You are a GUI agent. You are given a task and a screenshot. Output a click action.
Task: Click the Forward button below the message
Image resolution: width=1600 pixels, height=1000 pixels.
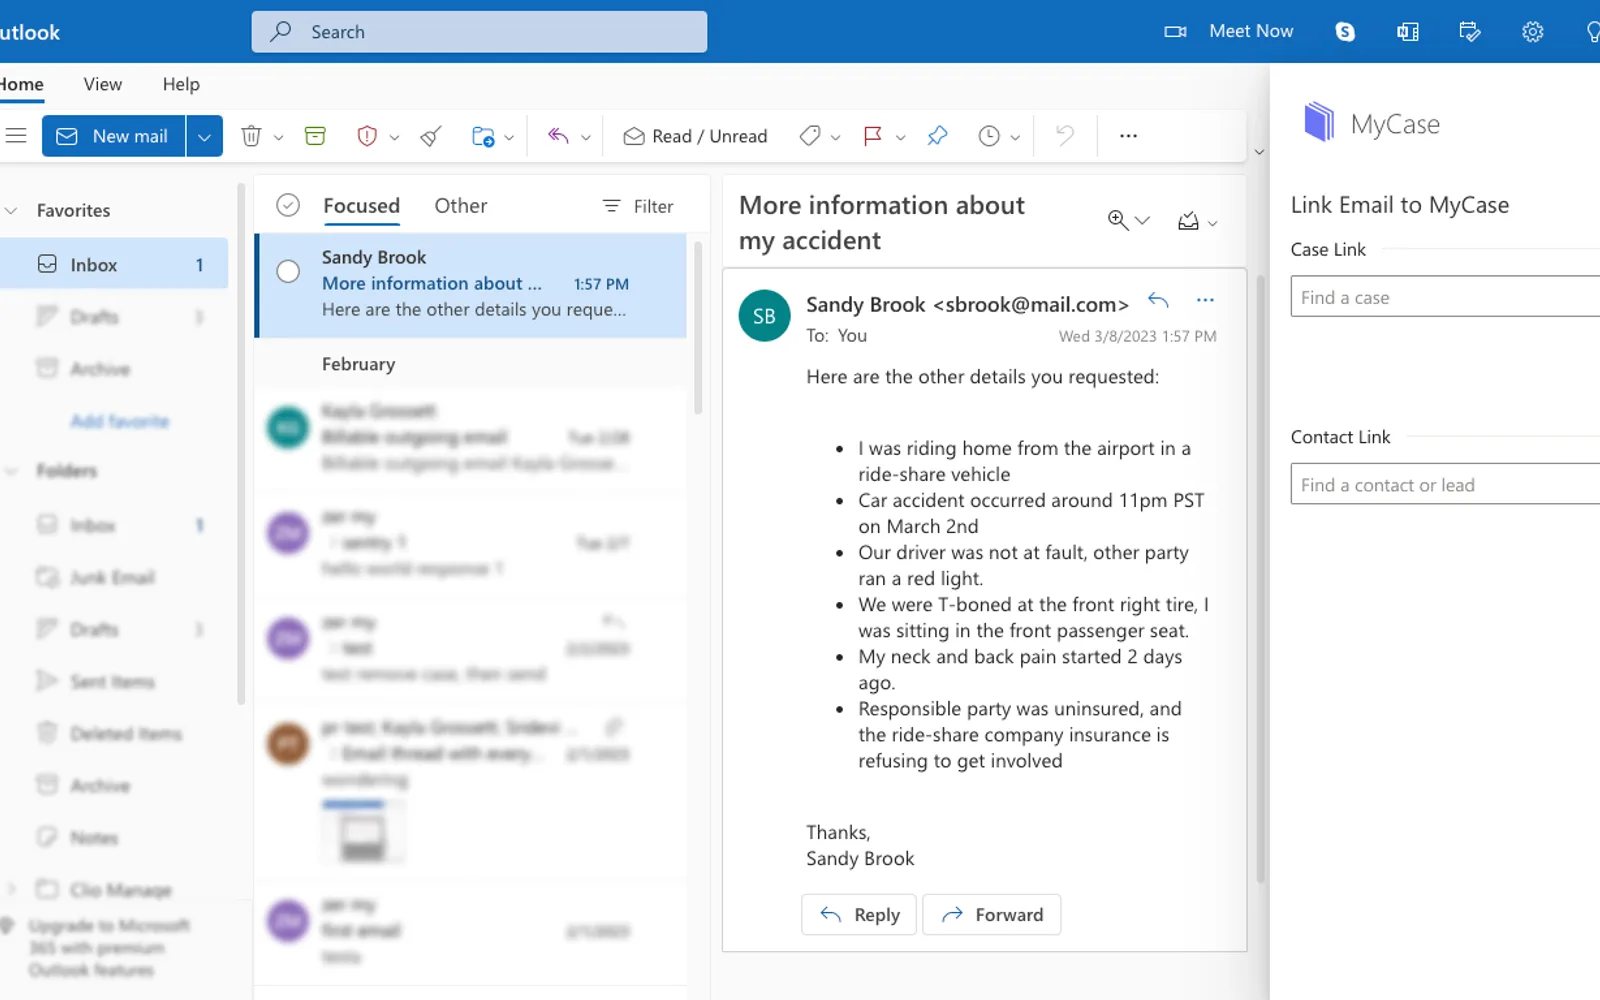(x=992, y=914)
